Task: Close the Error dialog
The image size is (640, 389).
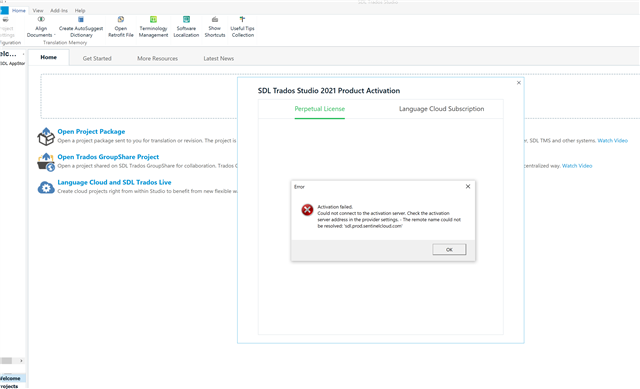Action: [x=468, y=187]
